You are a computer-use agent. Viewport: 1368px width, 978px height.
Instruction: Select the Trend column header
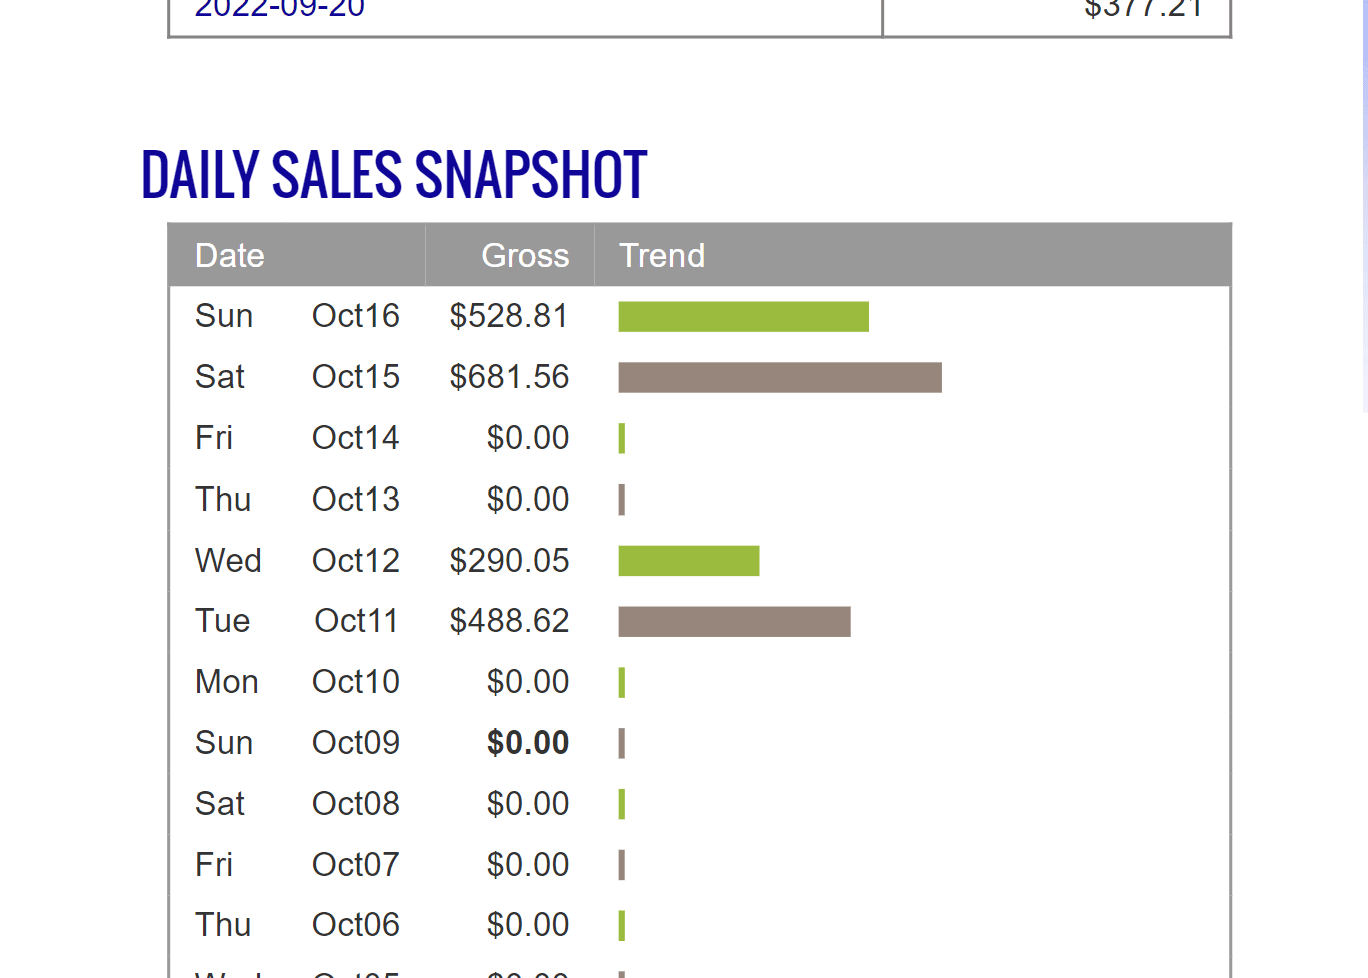pyautogui.click(x=662, y=256)
